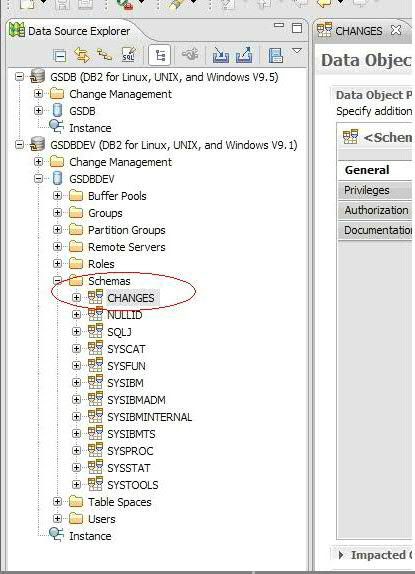Click the filter/properties sheet toolbar icon
This screenshot has width=415, height=574.
(x=276, y=56)
